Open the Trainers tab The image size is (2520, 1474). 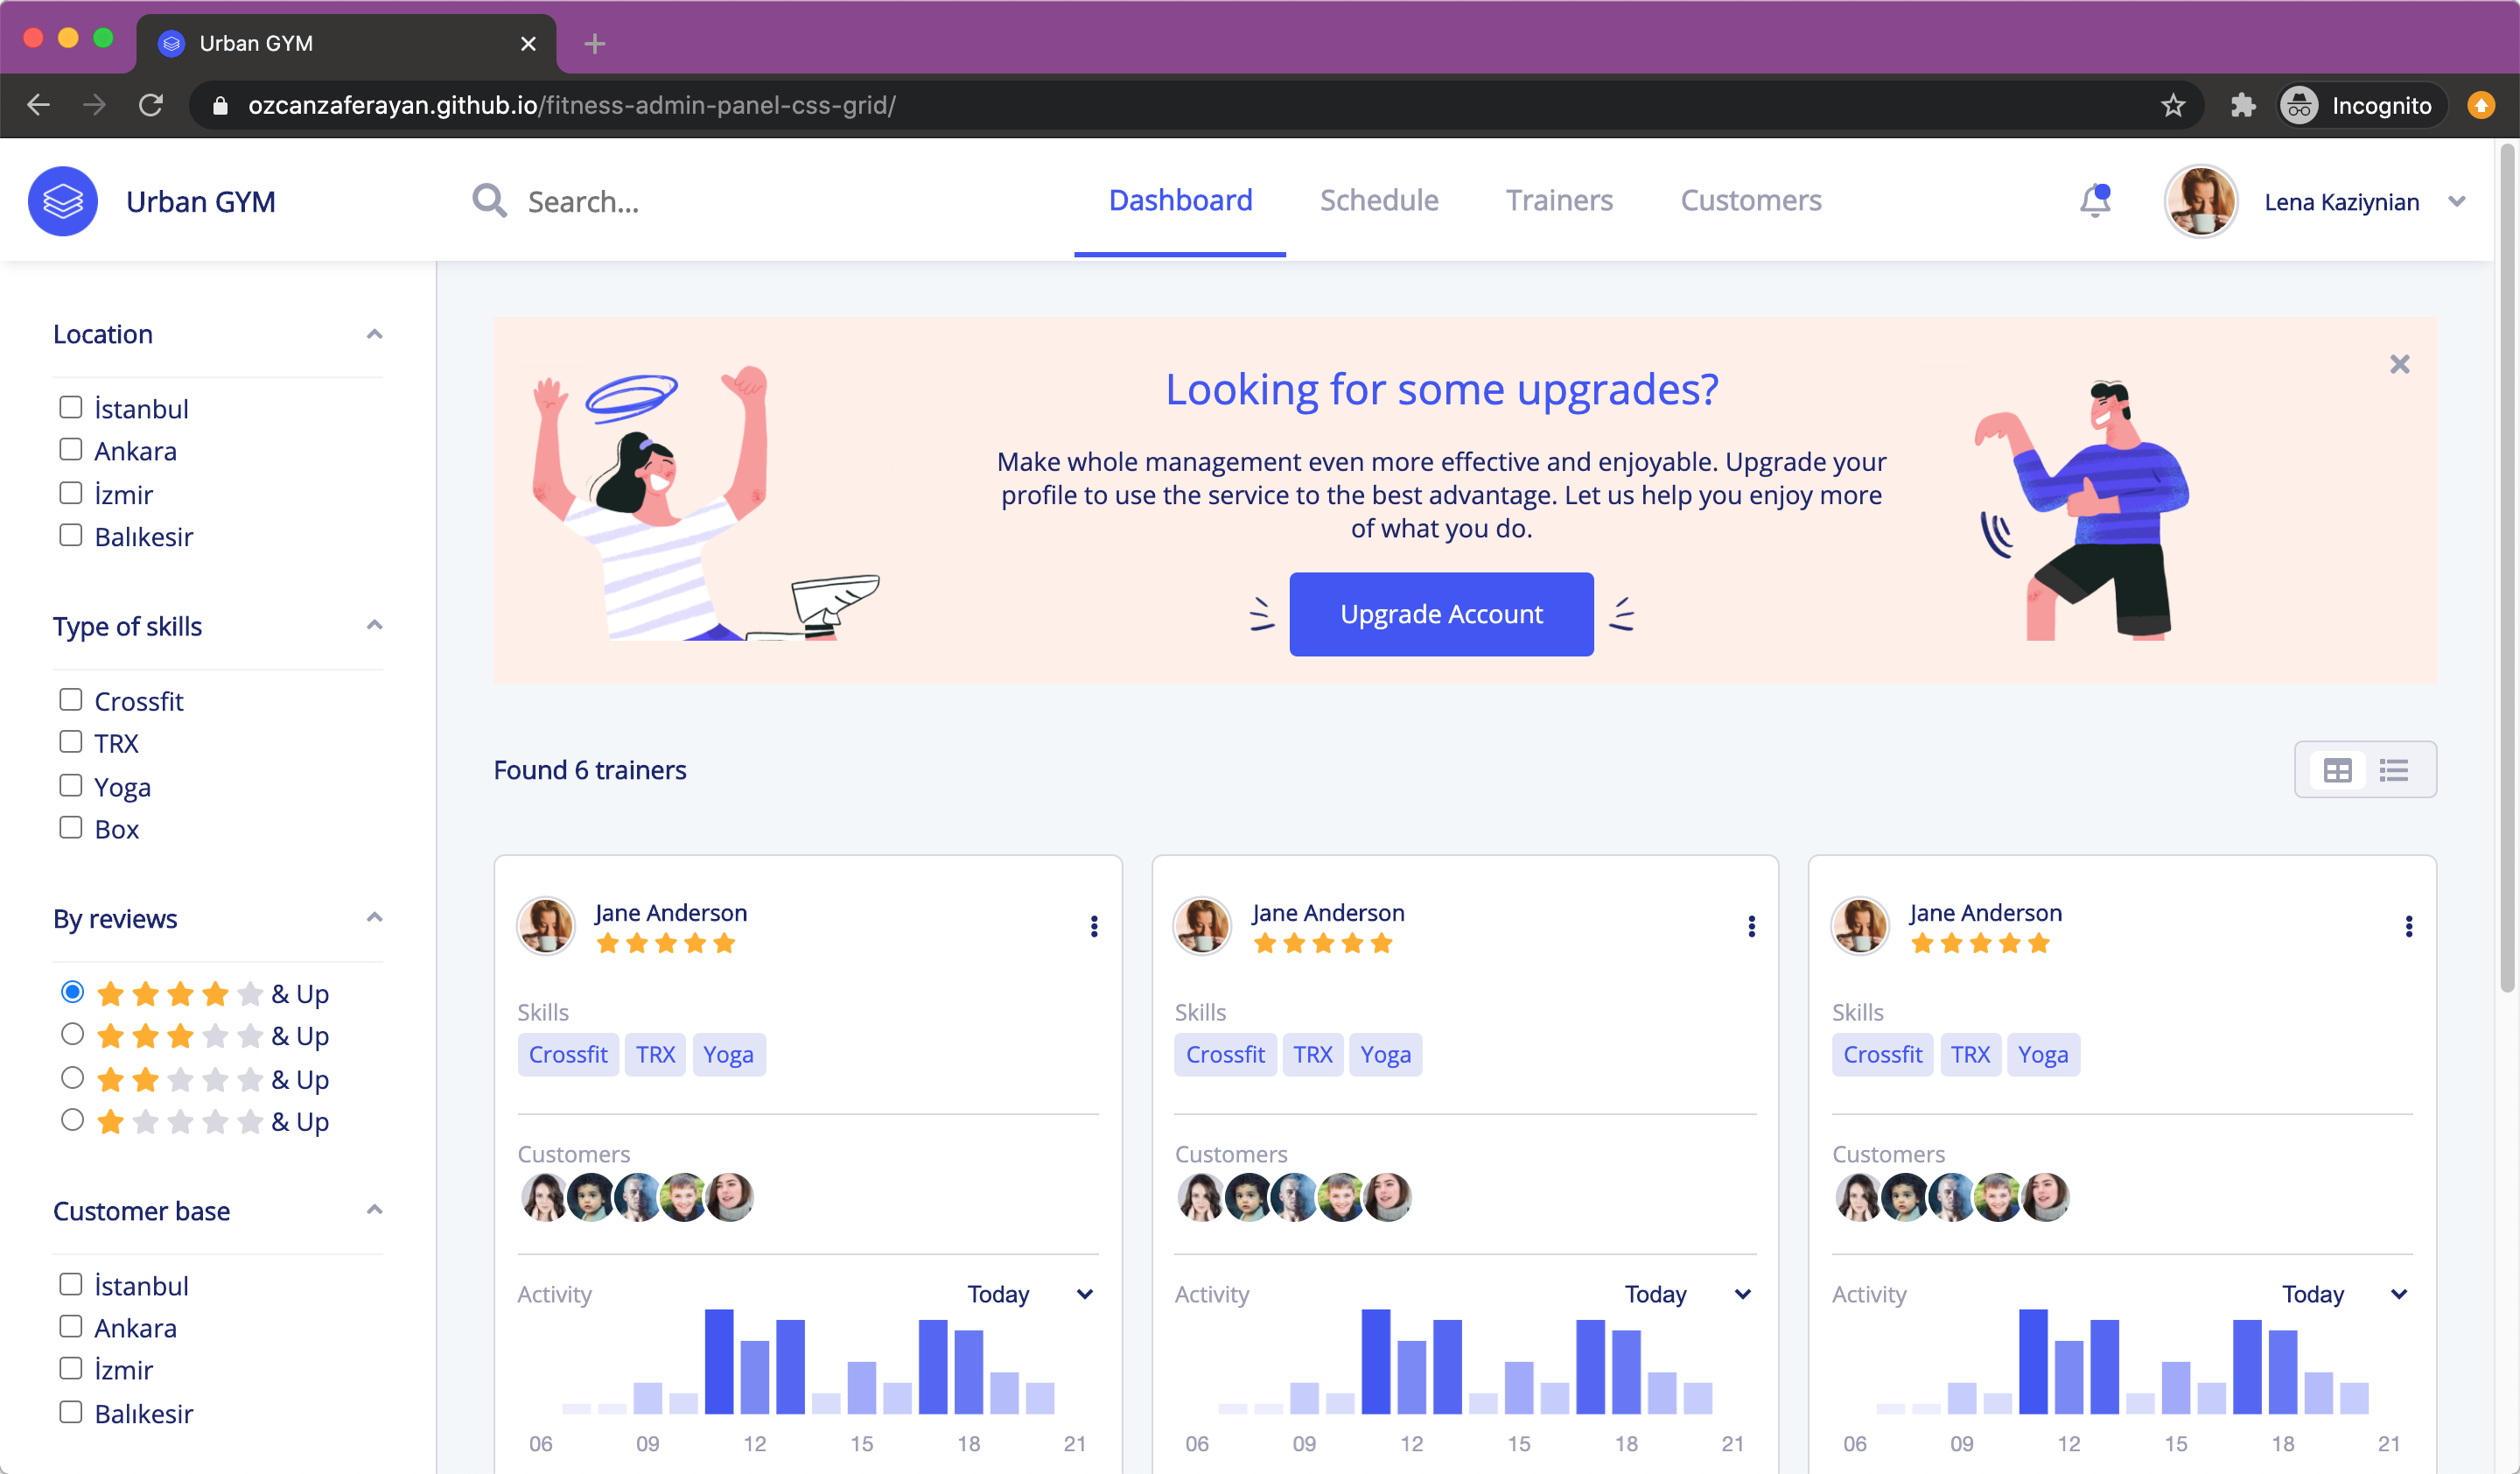coord(1559,200)
